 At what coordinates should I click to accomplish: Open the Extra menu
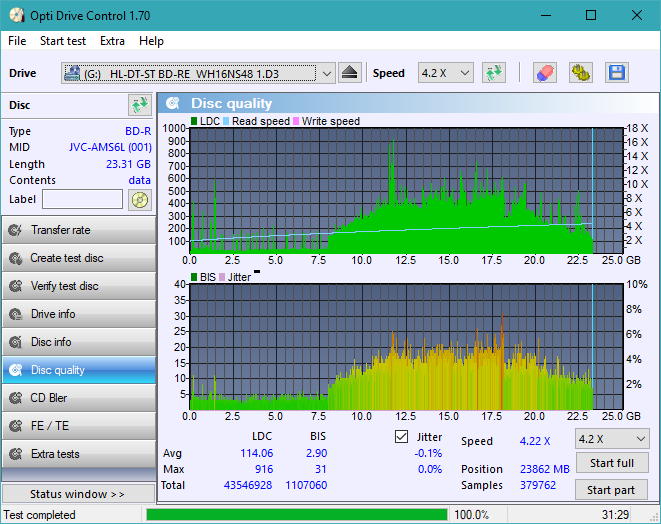pos(112,41)
